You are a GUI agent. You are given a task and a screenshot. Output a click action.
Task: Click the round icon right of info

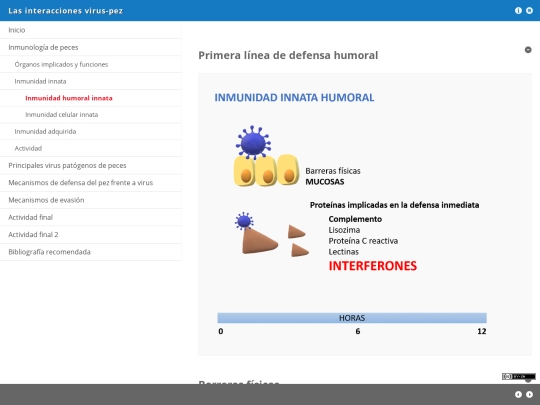[x=529, y=11]
